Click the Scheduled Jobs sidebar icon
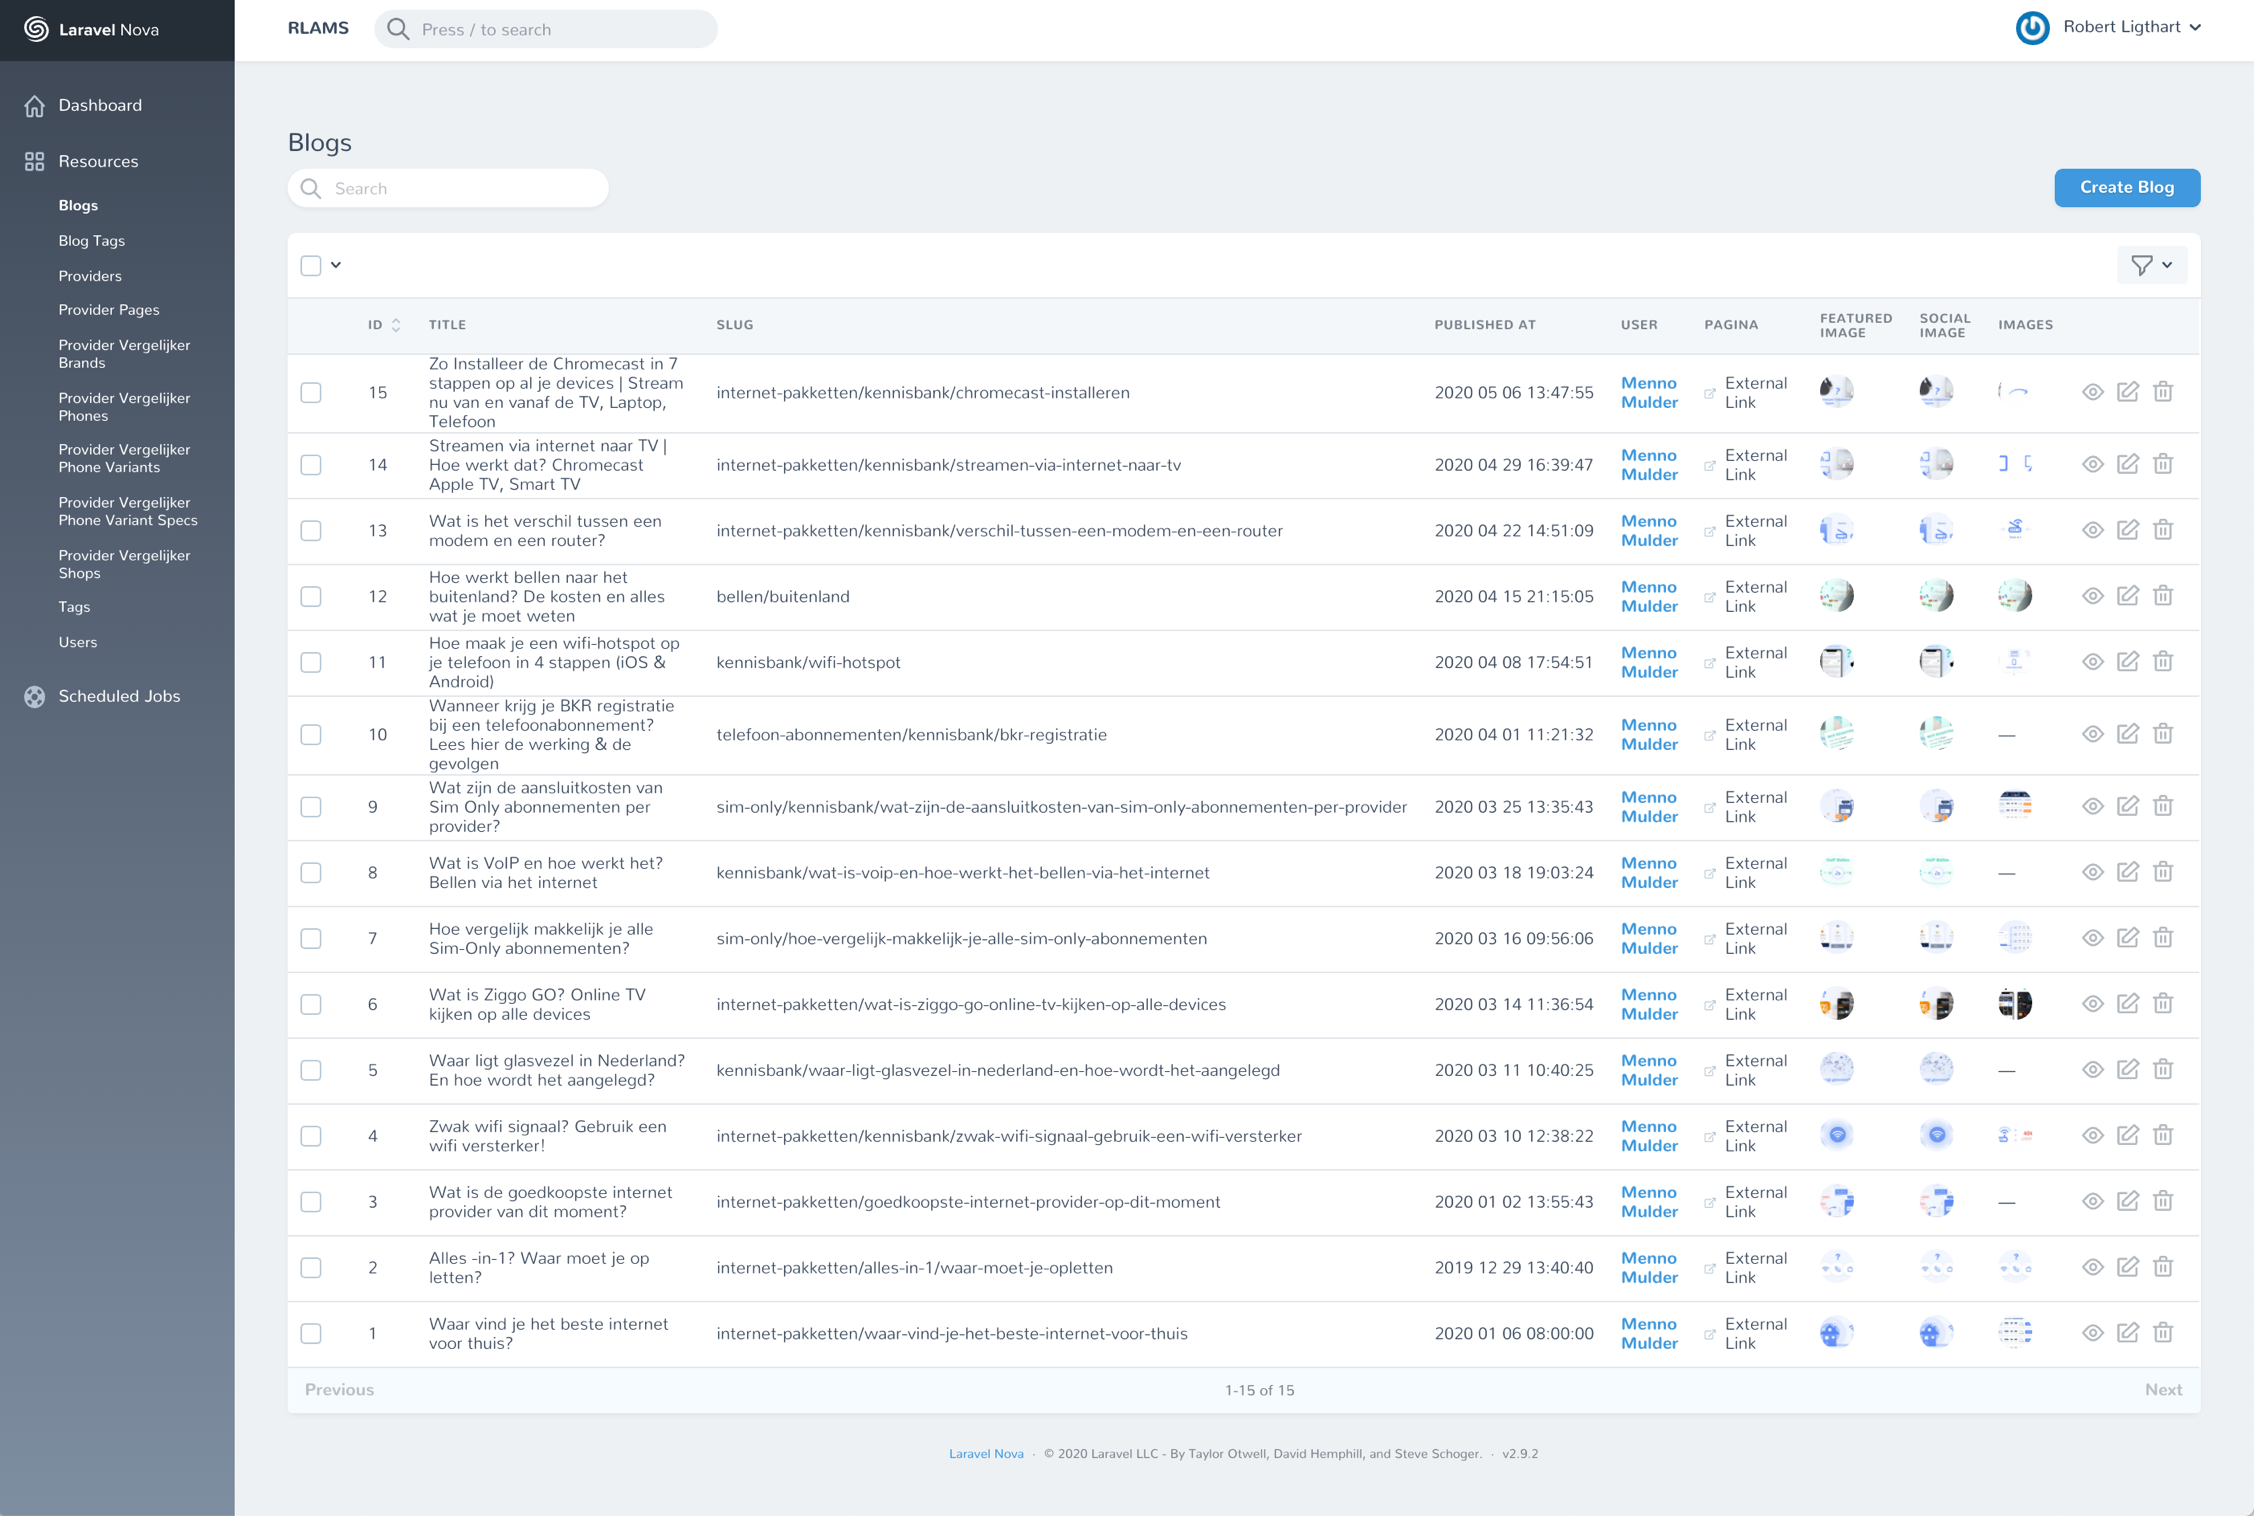 point(35,696)
